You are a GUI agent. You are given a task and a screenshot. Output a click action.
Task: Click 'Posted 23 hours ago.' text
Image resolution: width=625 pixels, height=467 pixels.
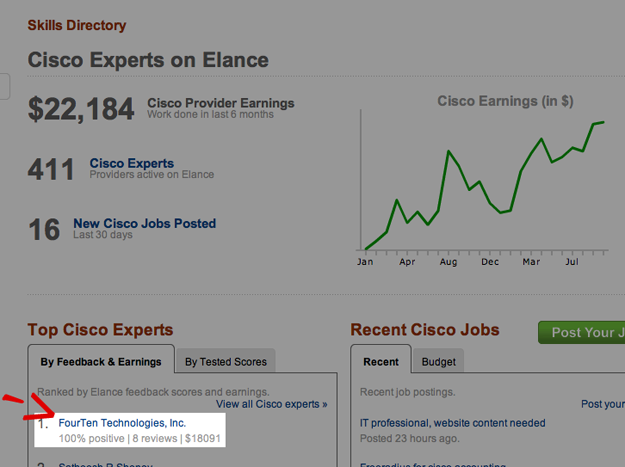click(410, 438)
